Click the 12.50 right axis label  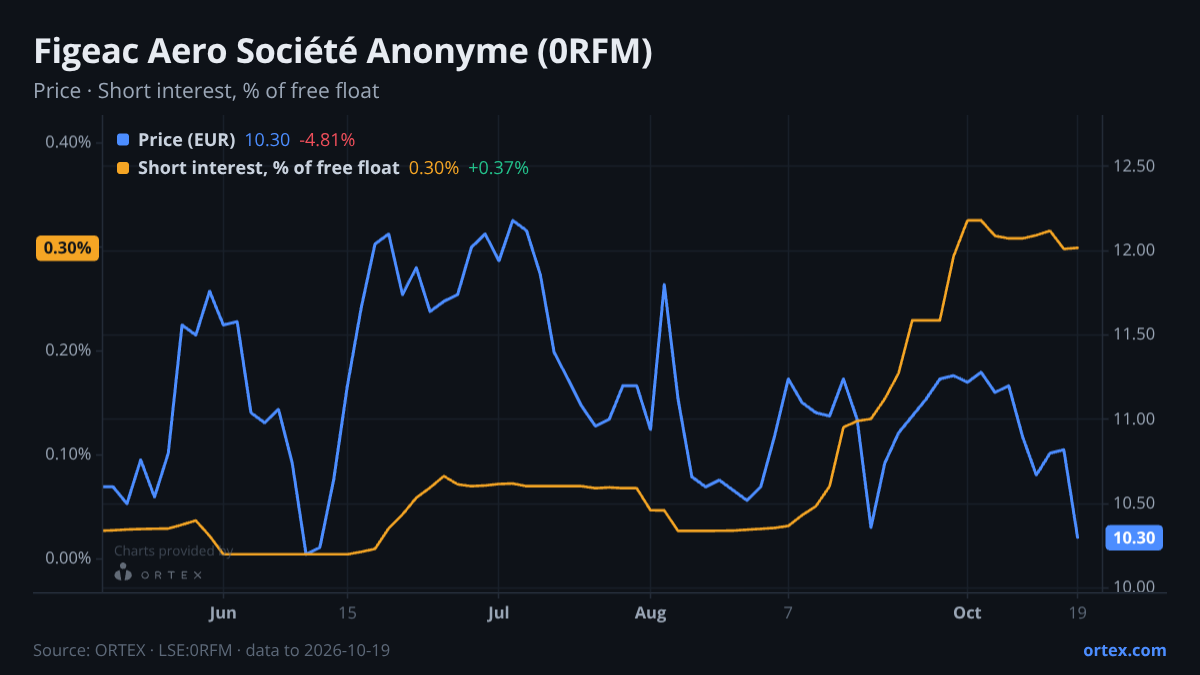pos(1134,166)
